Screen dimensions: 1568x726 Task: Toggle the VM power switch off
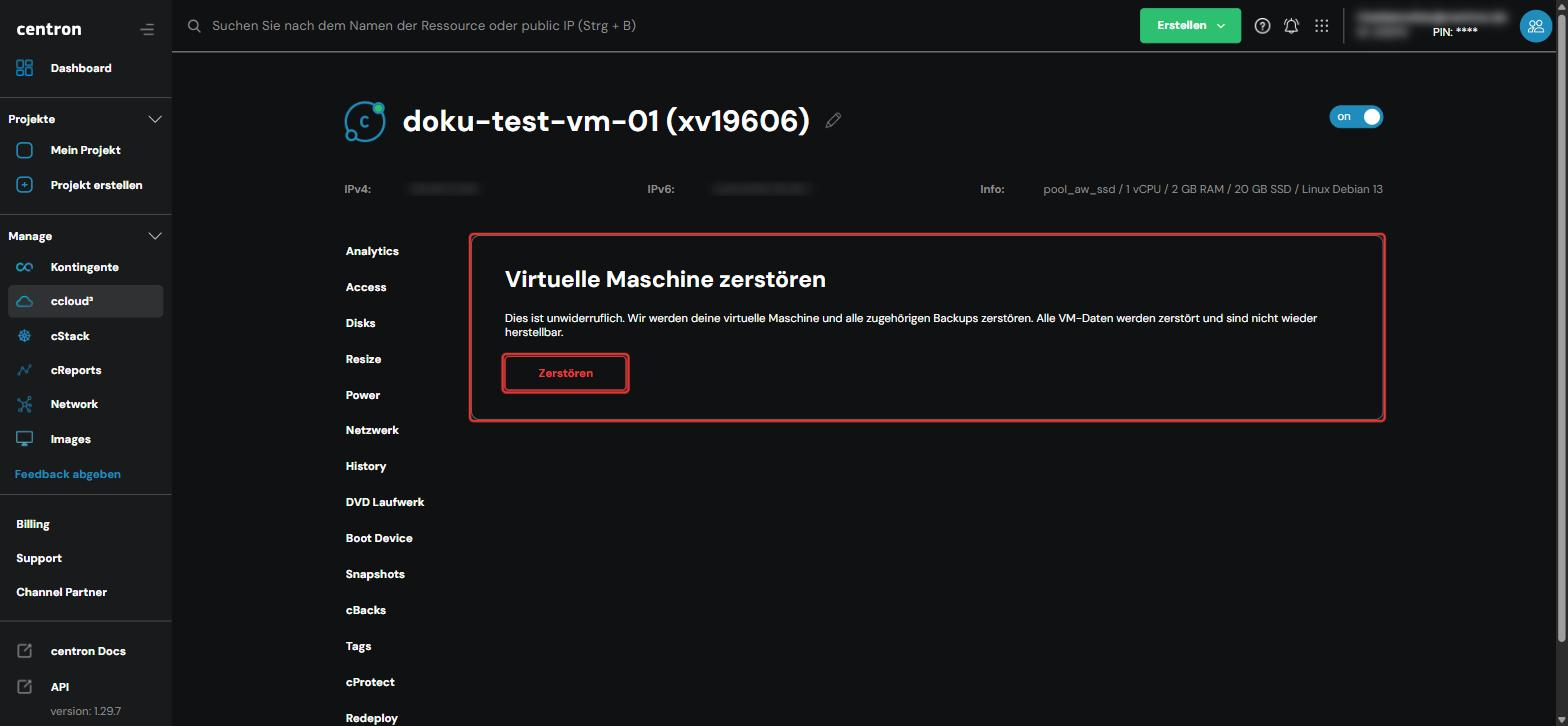click(1356, 117)
